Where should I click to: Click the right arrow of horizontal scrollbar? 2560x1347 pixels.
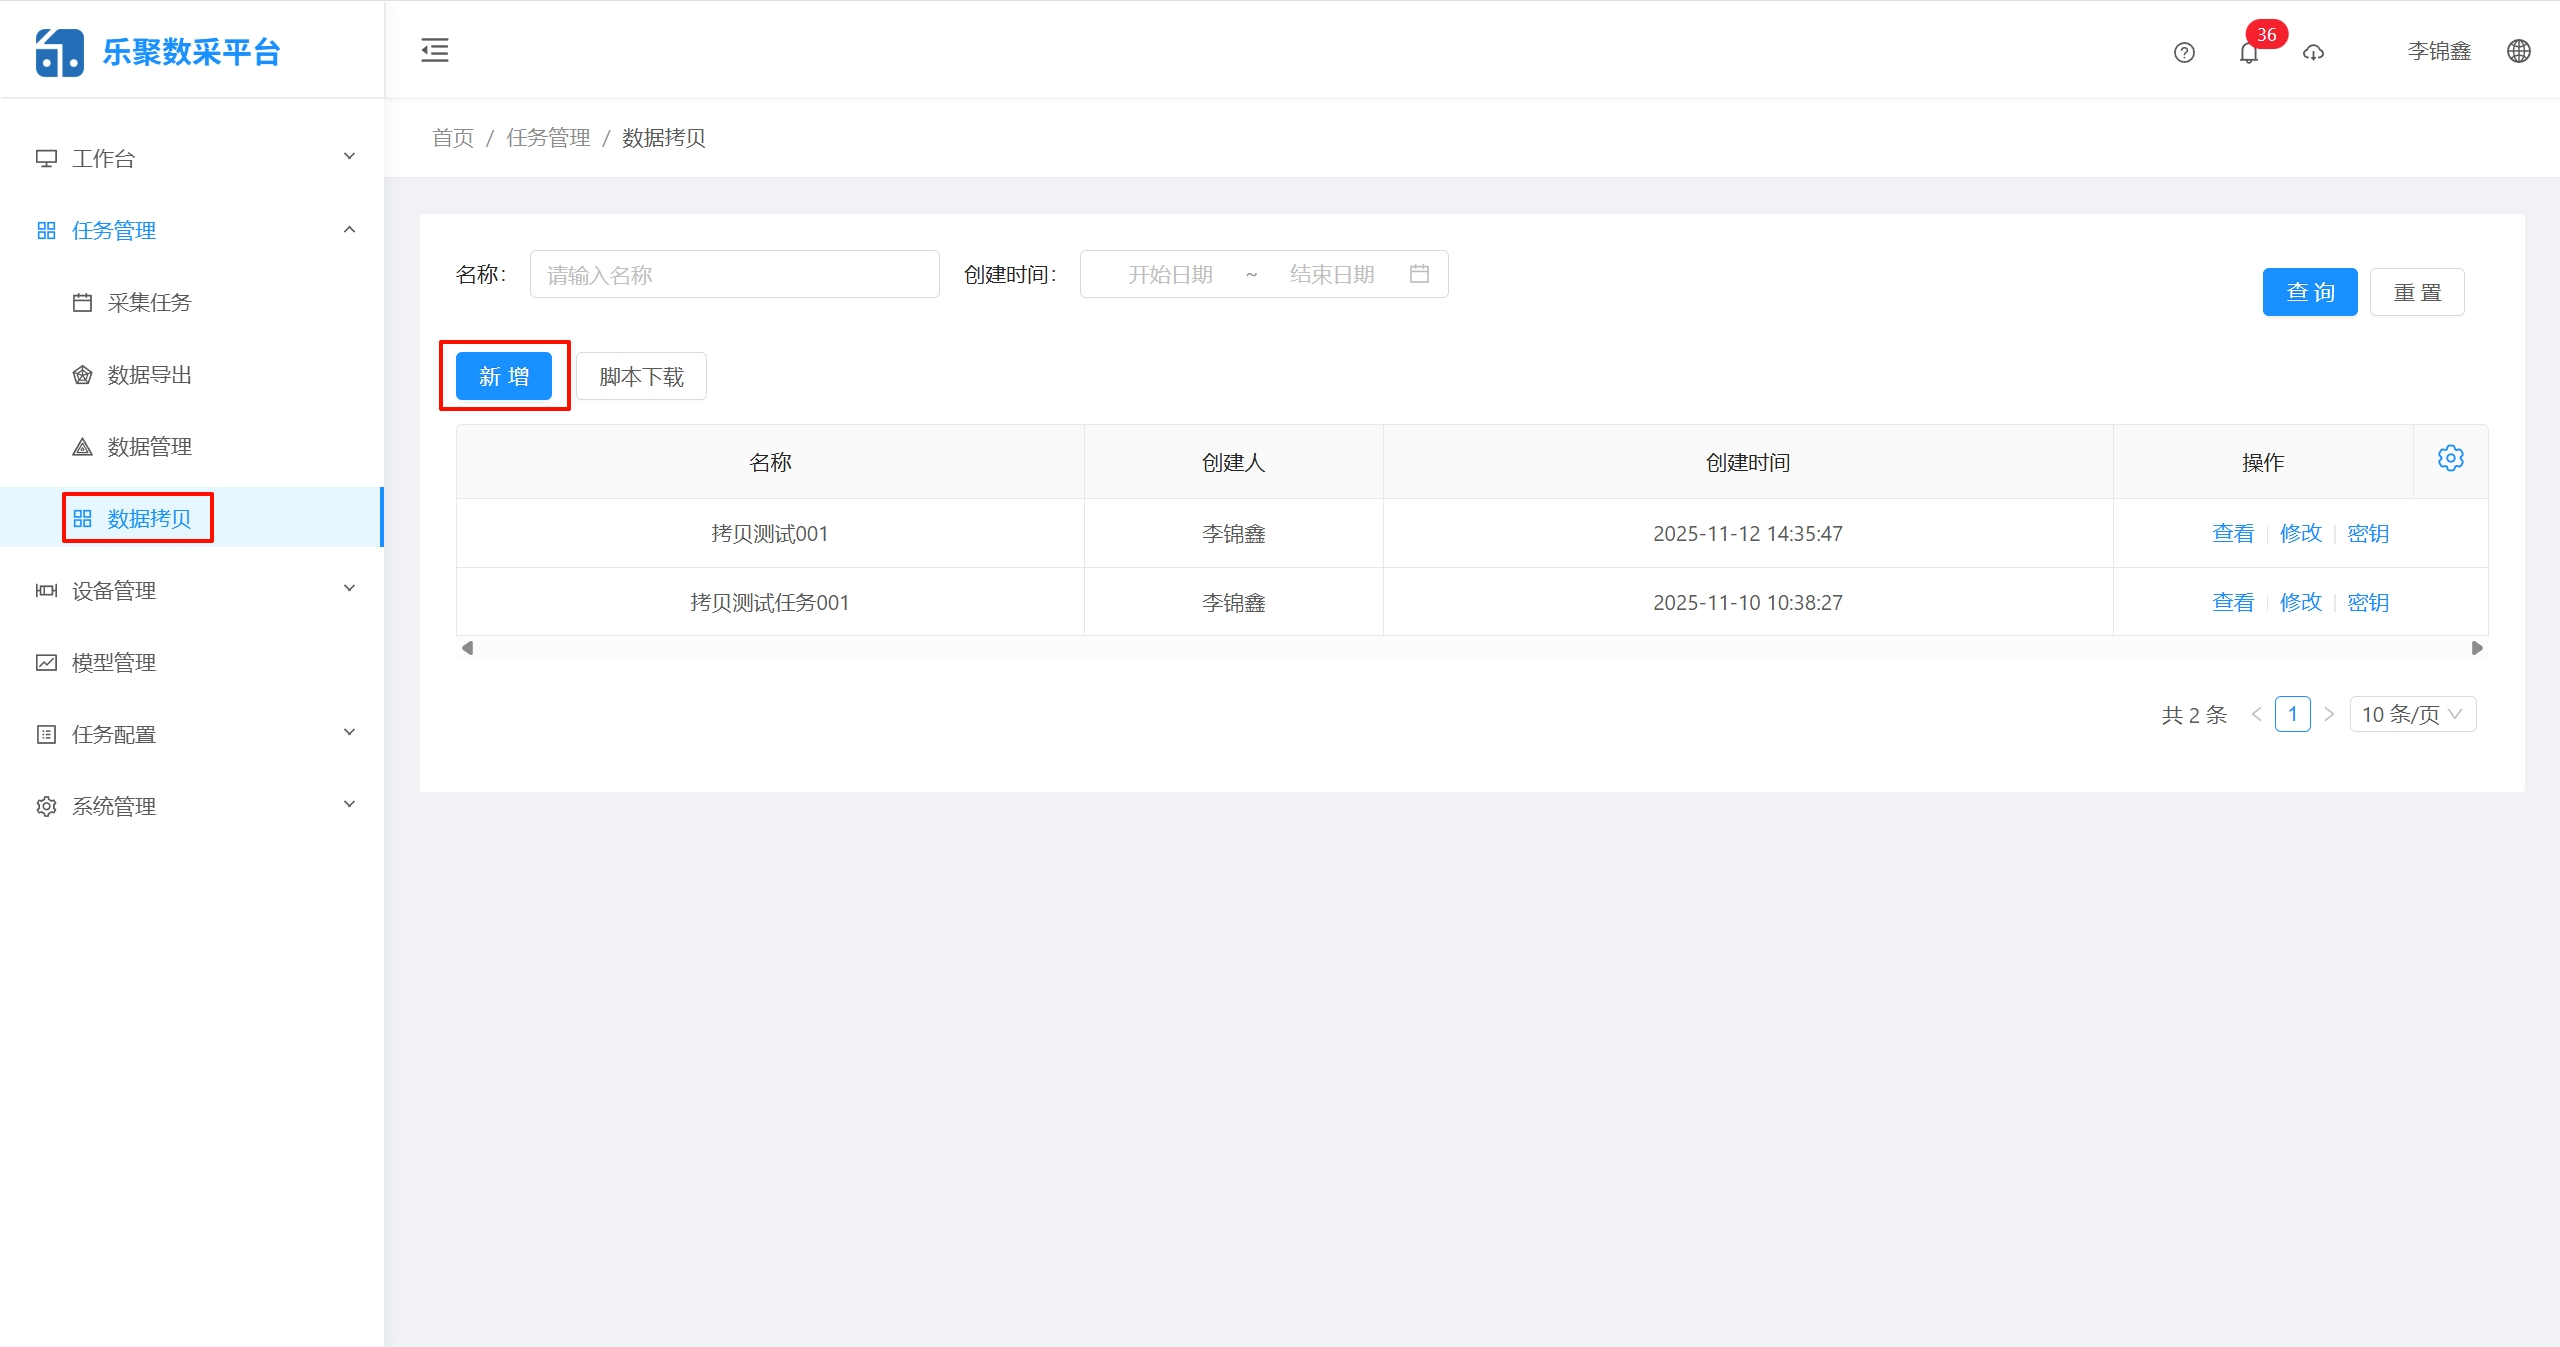tap(2477, 648)
